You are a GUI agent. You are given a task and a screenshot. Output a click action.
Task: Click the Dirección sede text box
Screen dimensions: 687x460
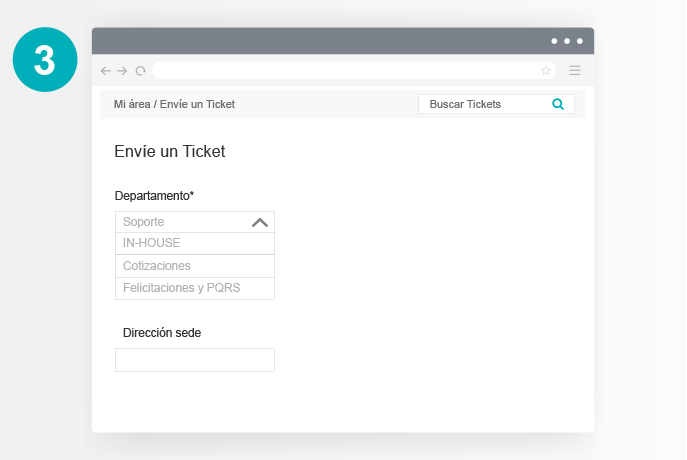(194, 360)
